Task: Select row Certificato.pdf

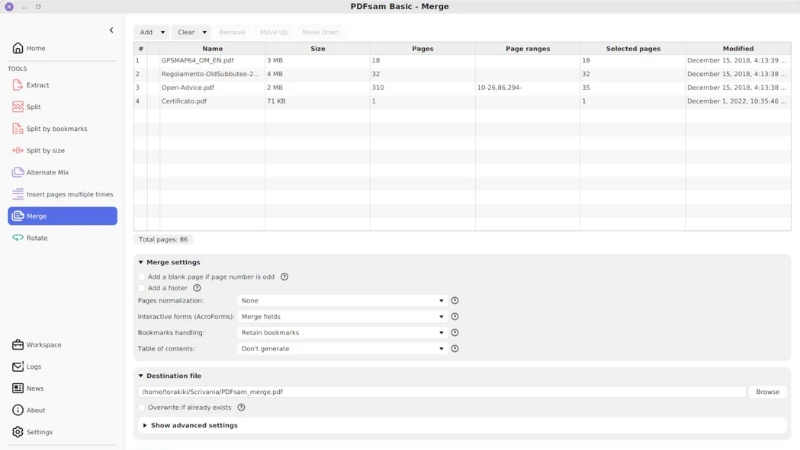Action: (462, 101)
